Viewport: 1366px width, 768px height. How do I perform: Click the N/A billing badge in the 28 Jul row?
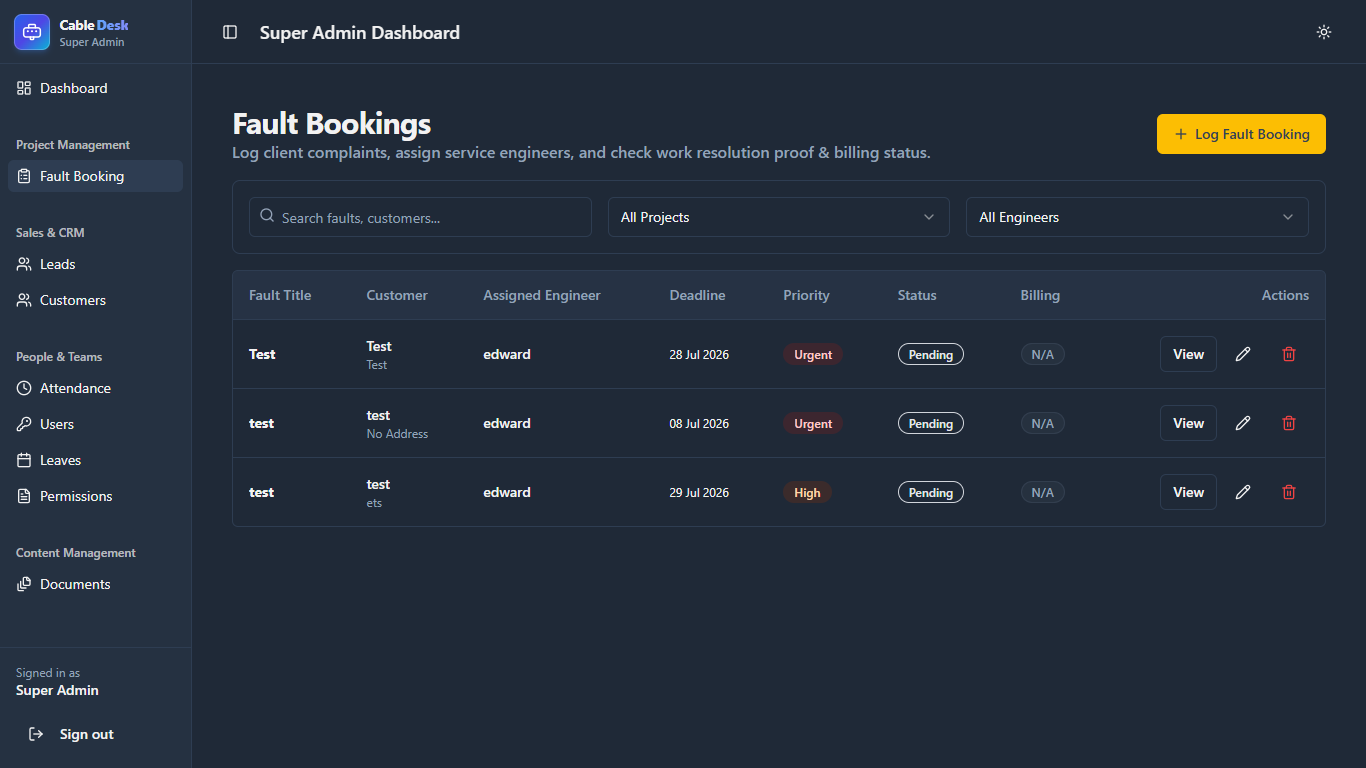(1043, 354)
